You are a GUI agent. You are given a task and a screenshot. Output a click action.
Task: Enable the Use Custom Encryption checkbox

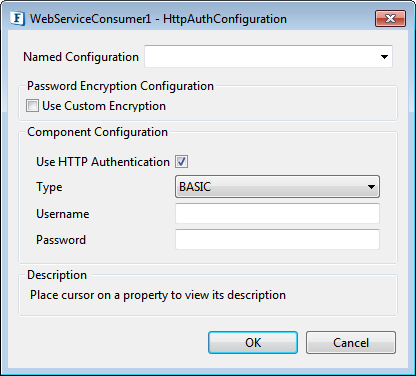pyautogui.click(x=32, y=106)
